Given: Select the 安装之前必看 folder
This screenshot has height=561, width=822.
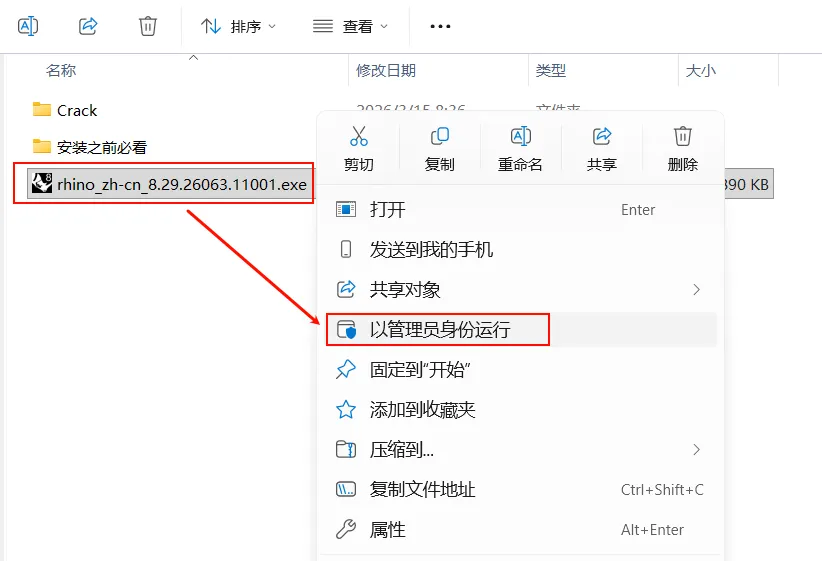Looking at the screenshot, I should point(102,147).
